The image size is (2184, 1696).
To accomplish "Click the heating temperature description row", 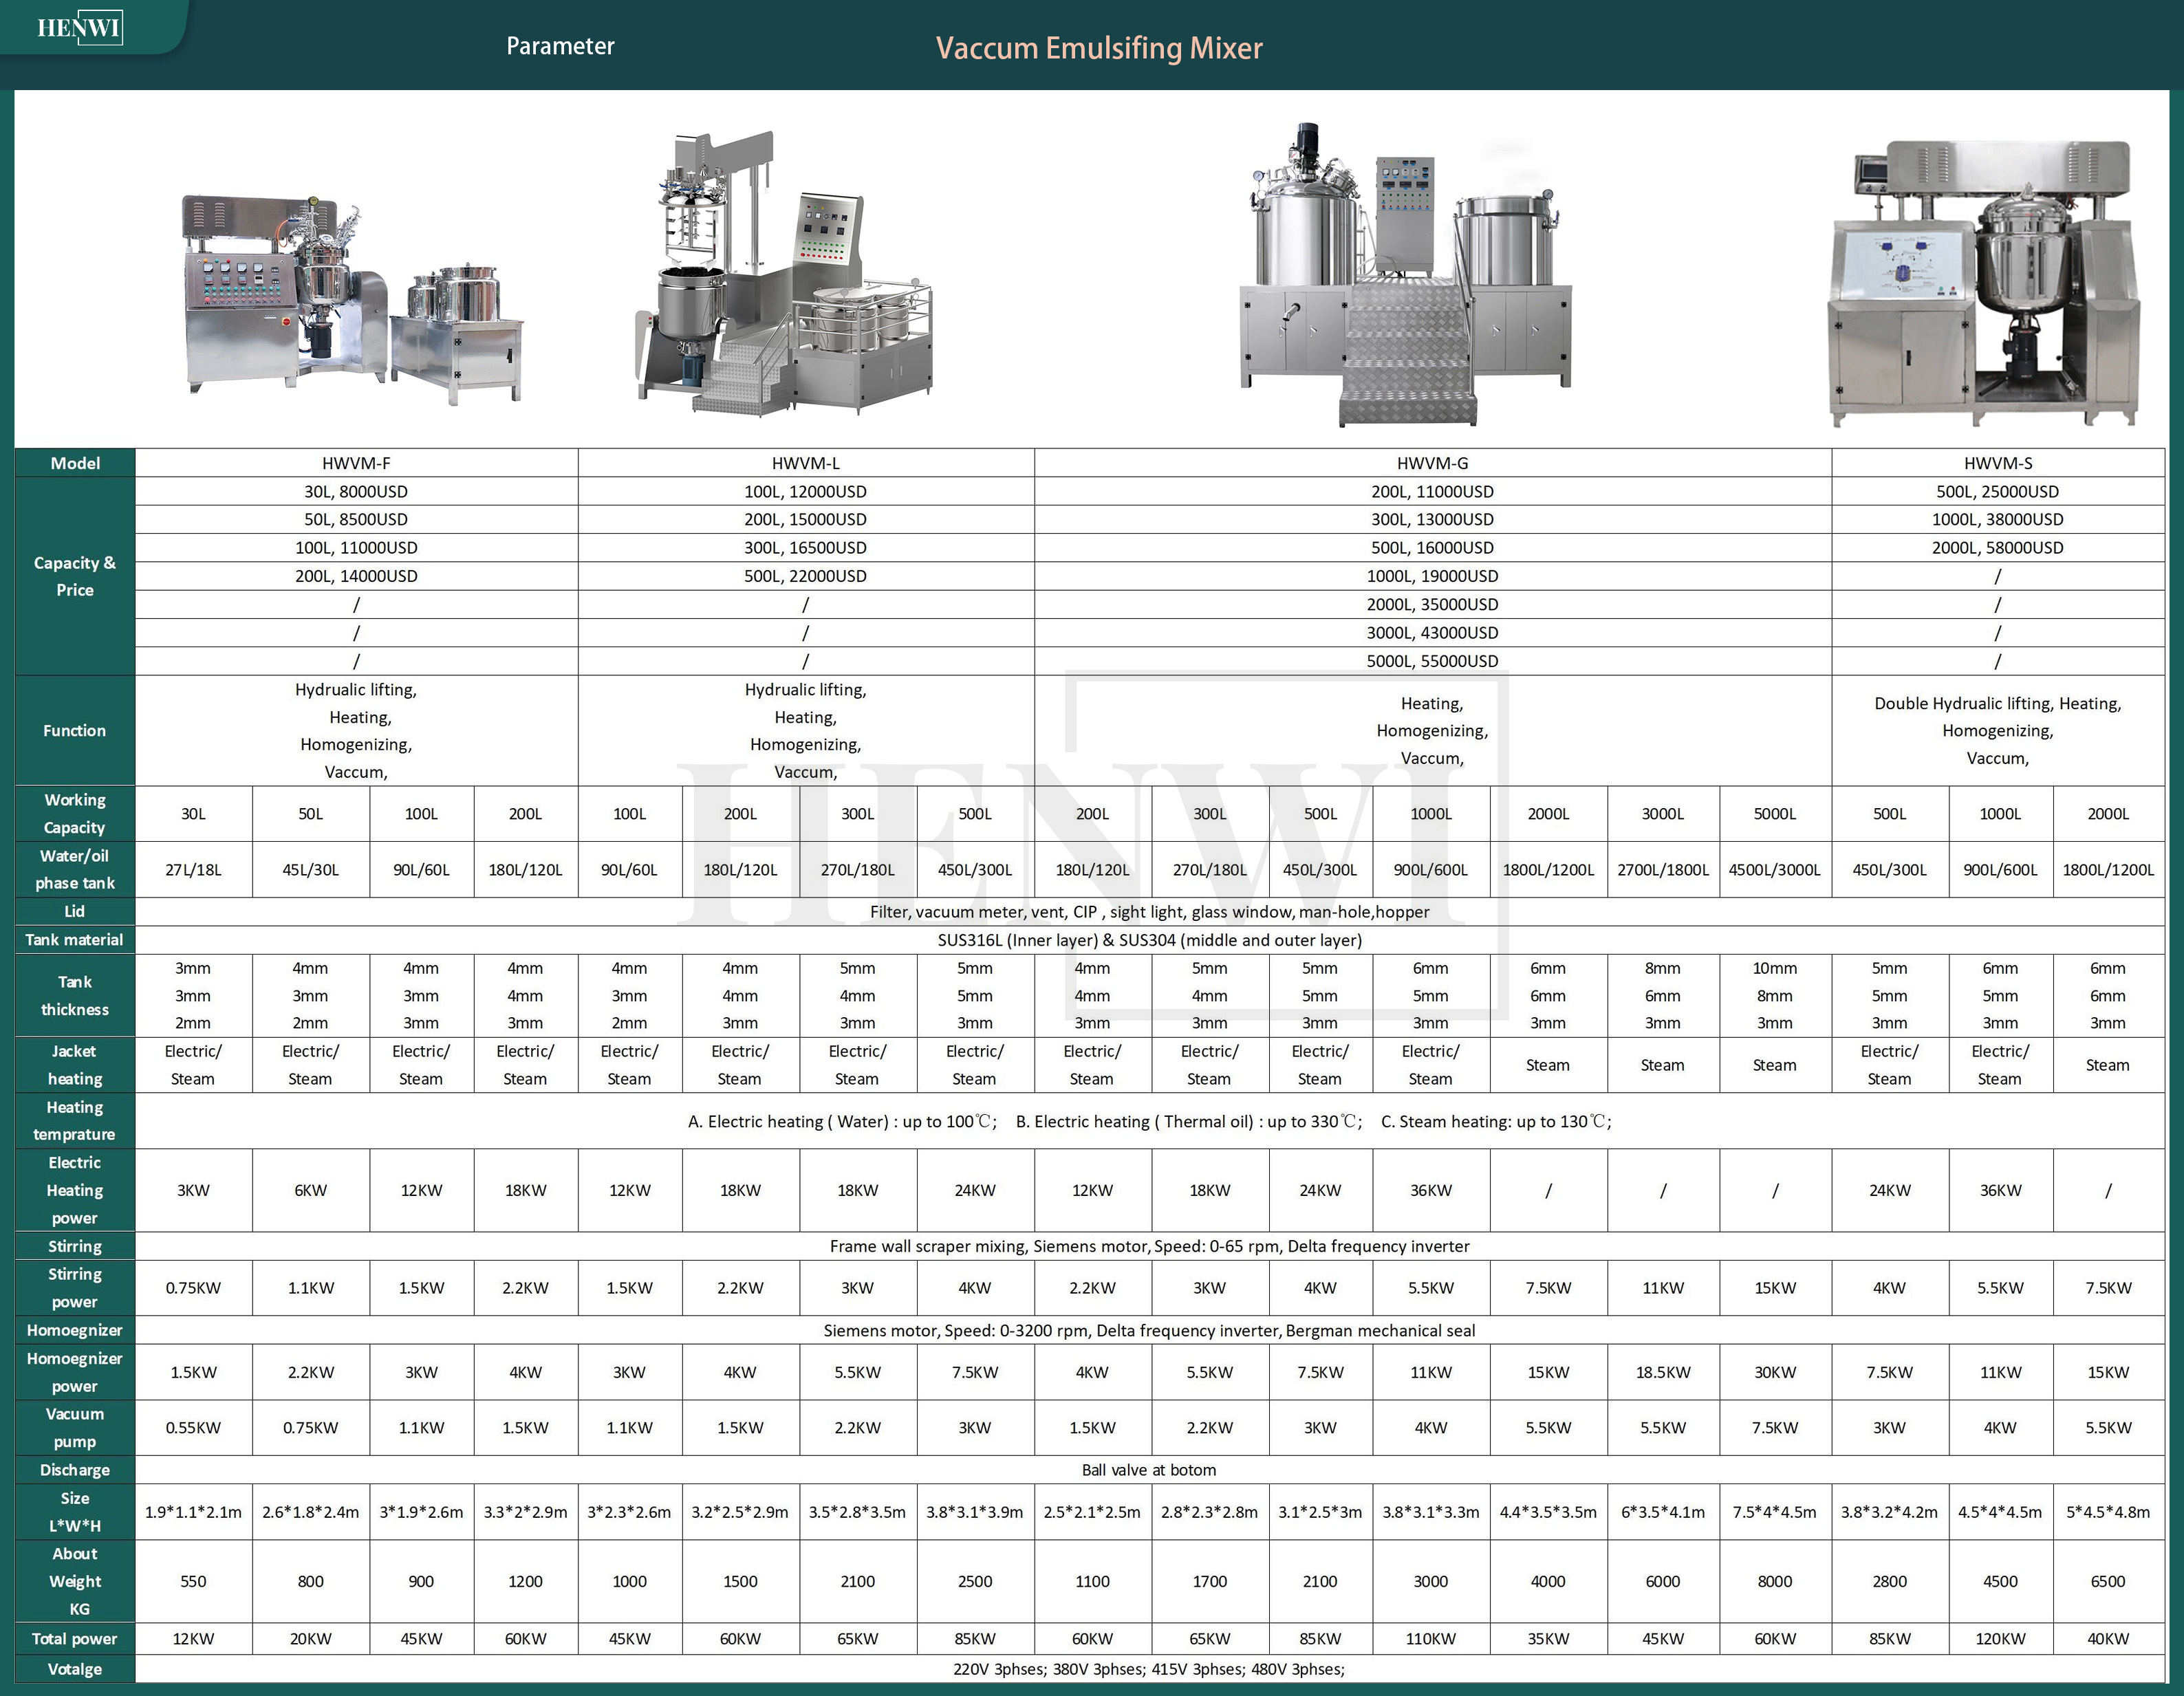I will tap(1150, 1121).
